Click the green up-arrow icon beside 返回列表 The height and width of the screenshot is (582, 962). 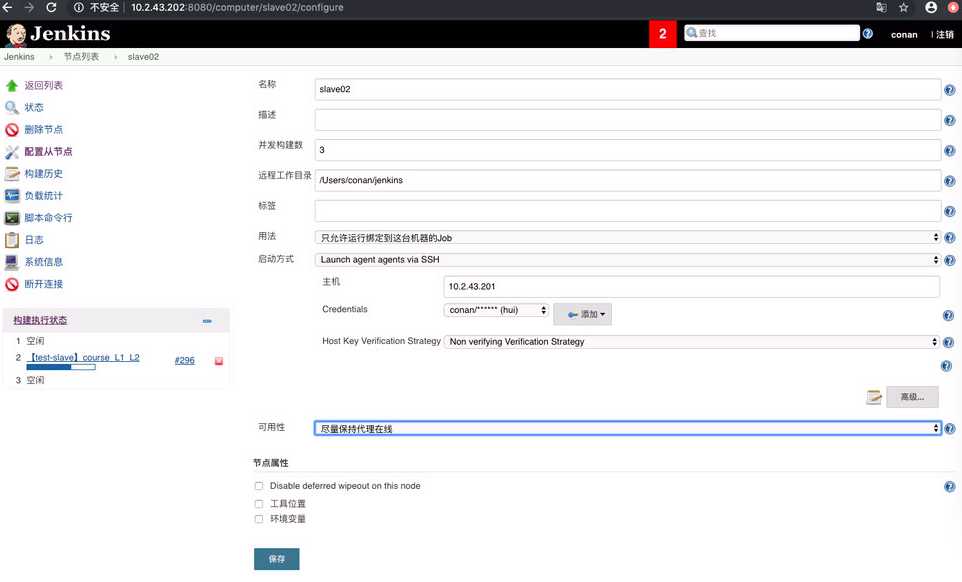coord(12,86)
